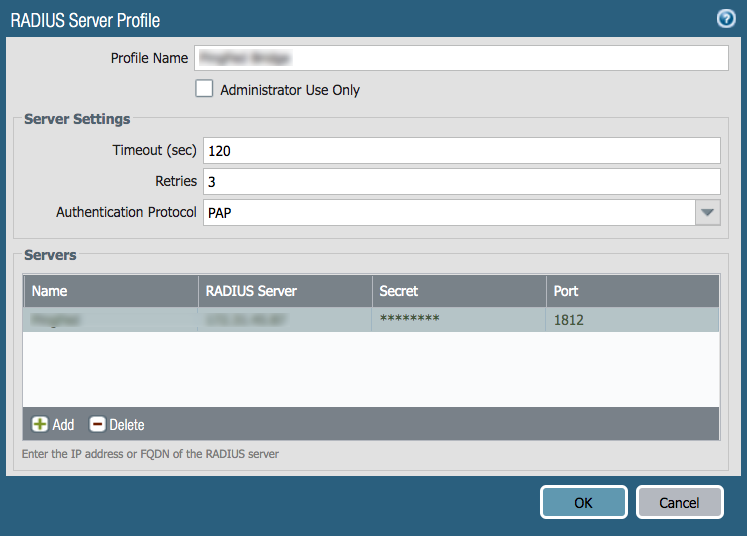
Task: Expand the Authentication Protocol dropdown arrow
Action: click(707, 212)
